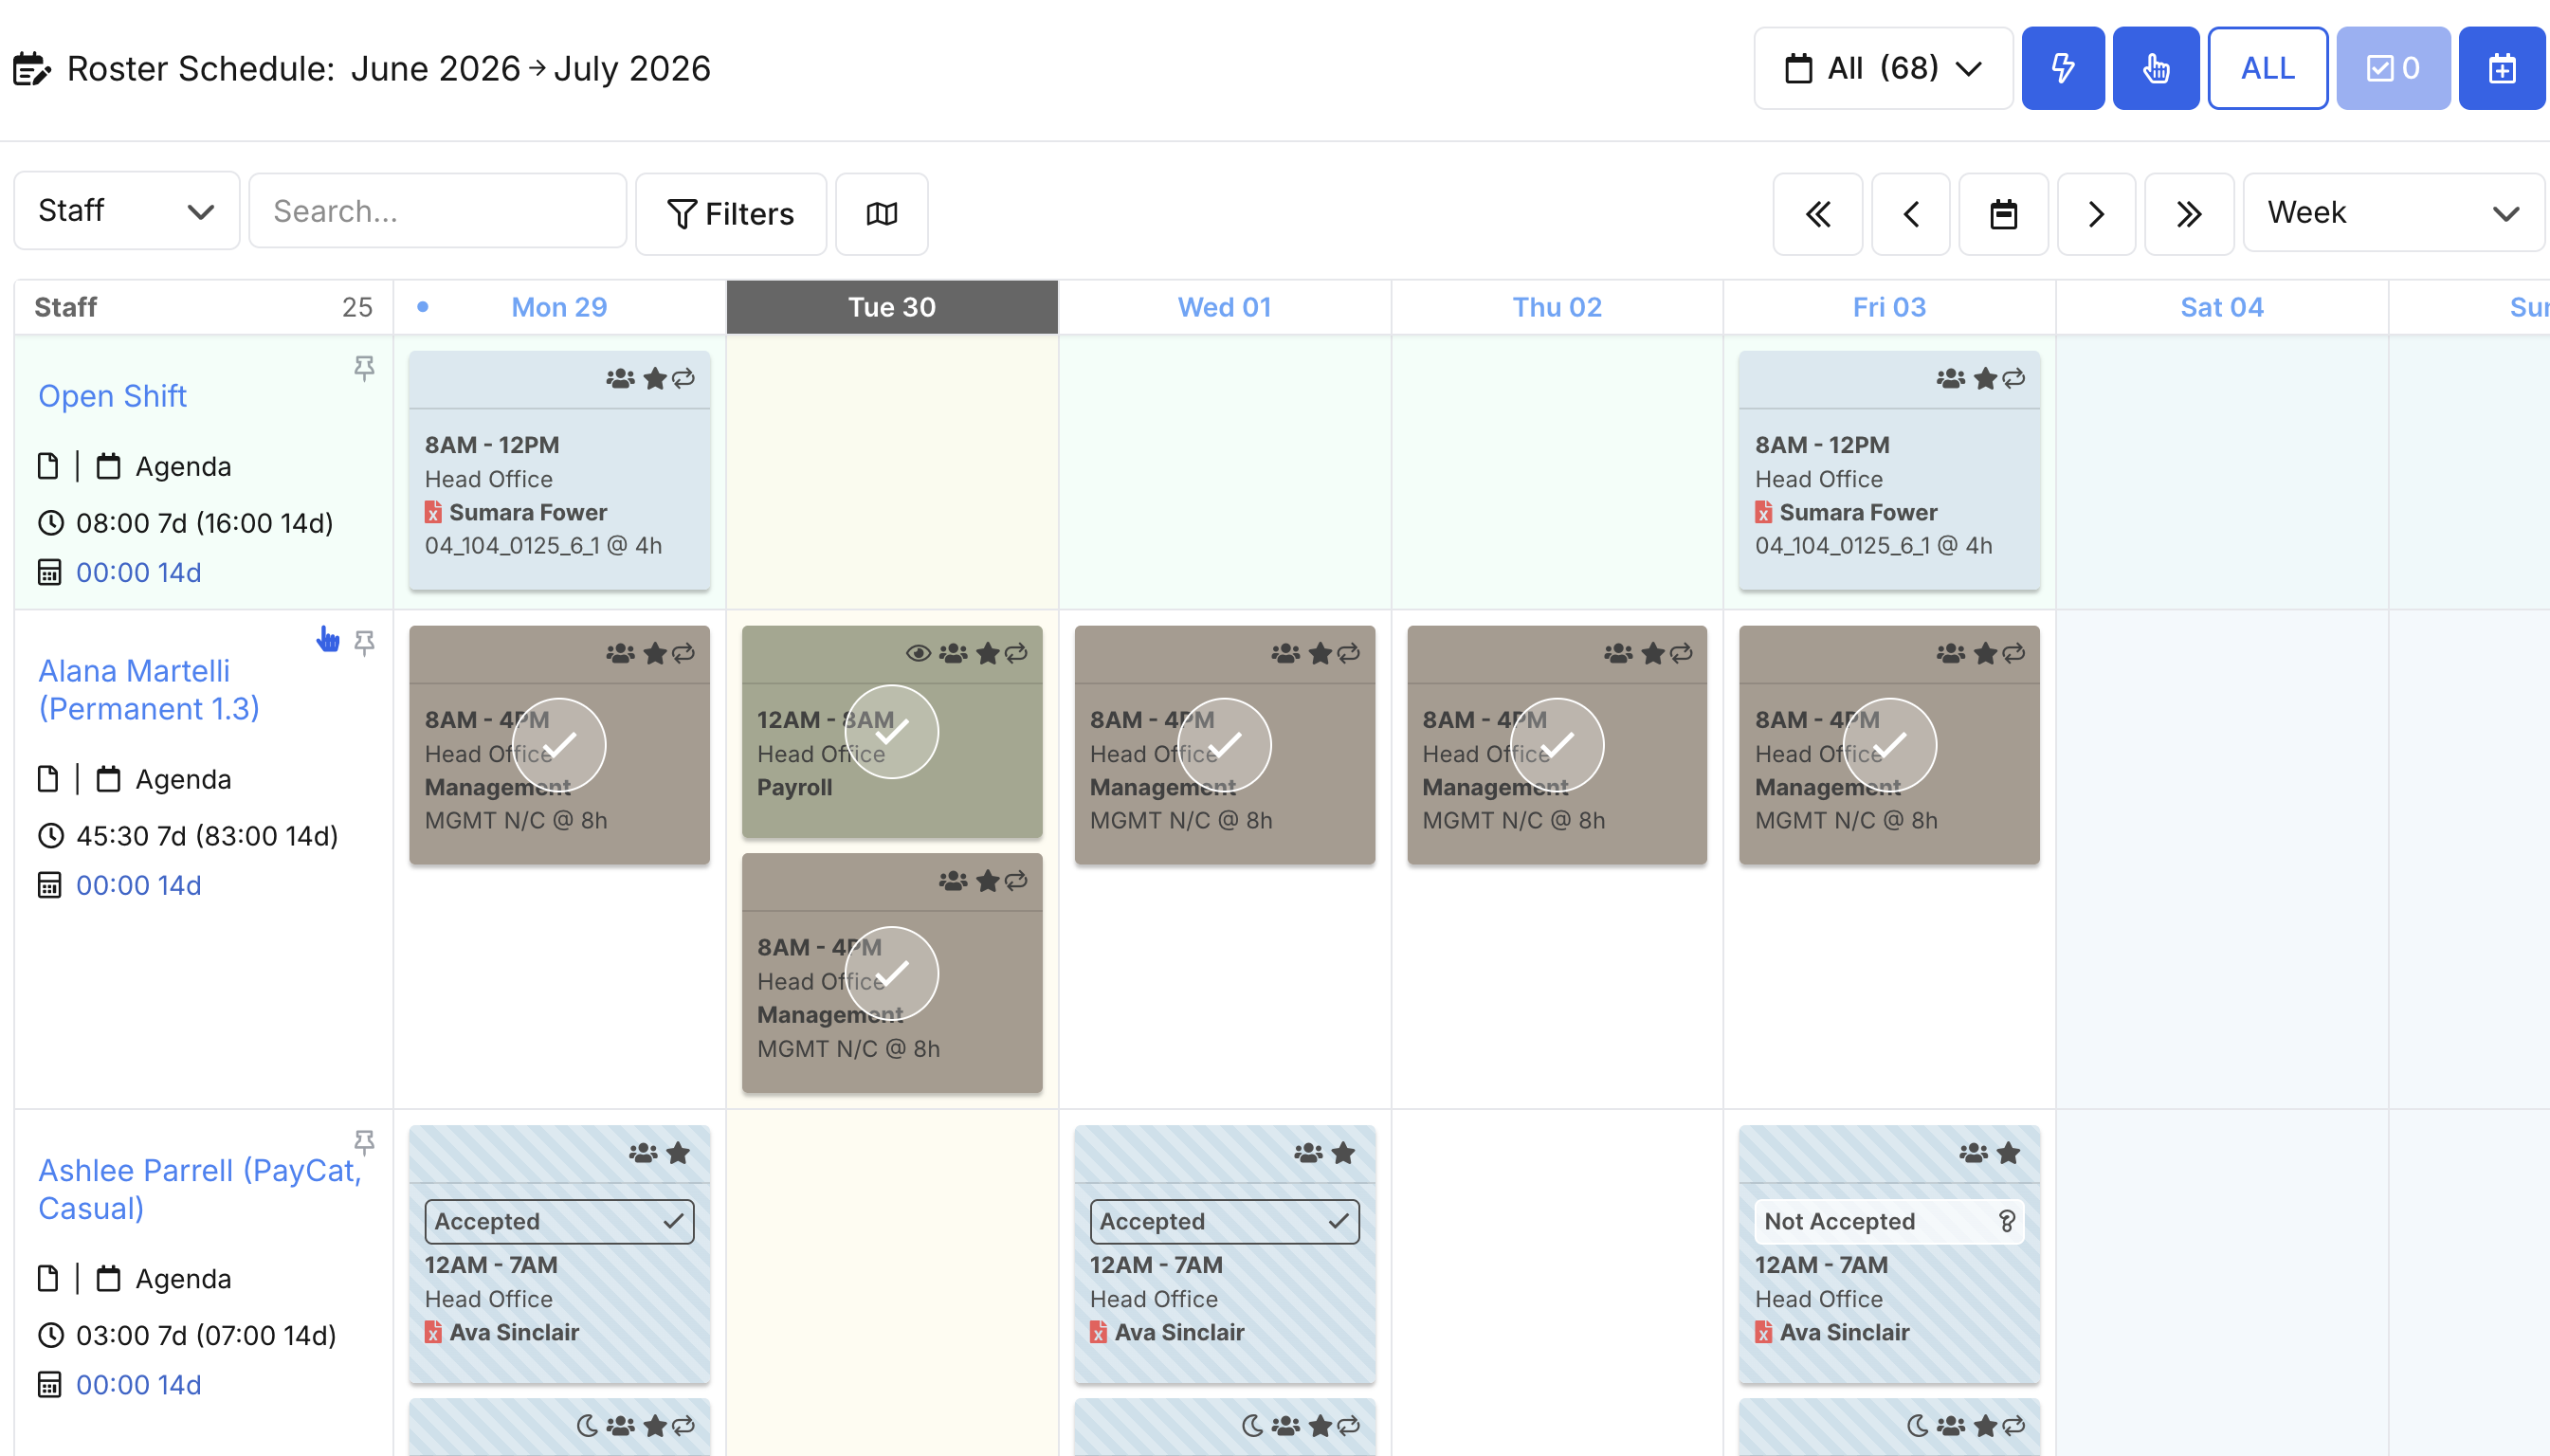This screenshot has height=1456, width=2550.
Task: Open Alana Martelli (Permanent 1.3) profile link
Action: click(149, 690)
